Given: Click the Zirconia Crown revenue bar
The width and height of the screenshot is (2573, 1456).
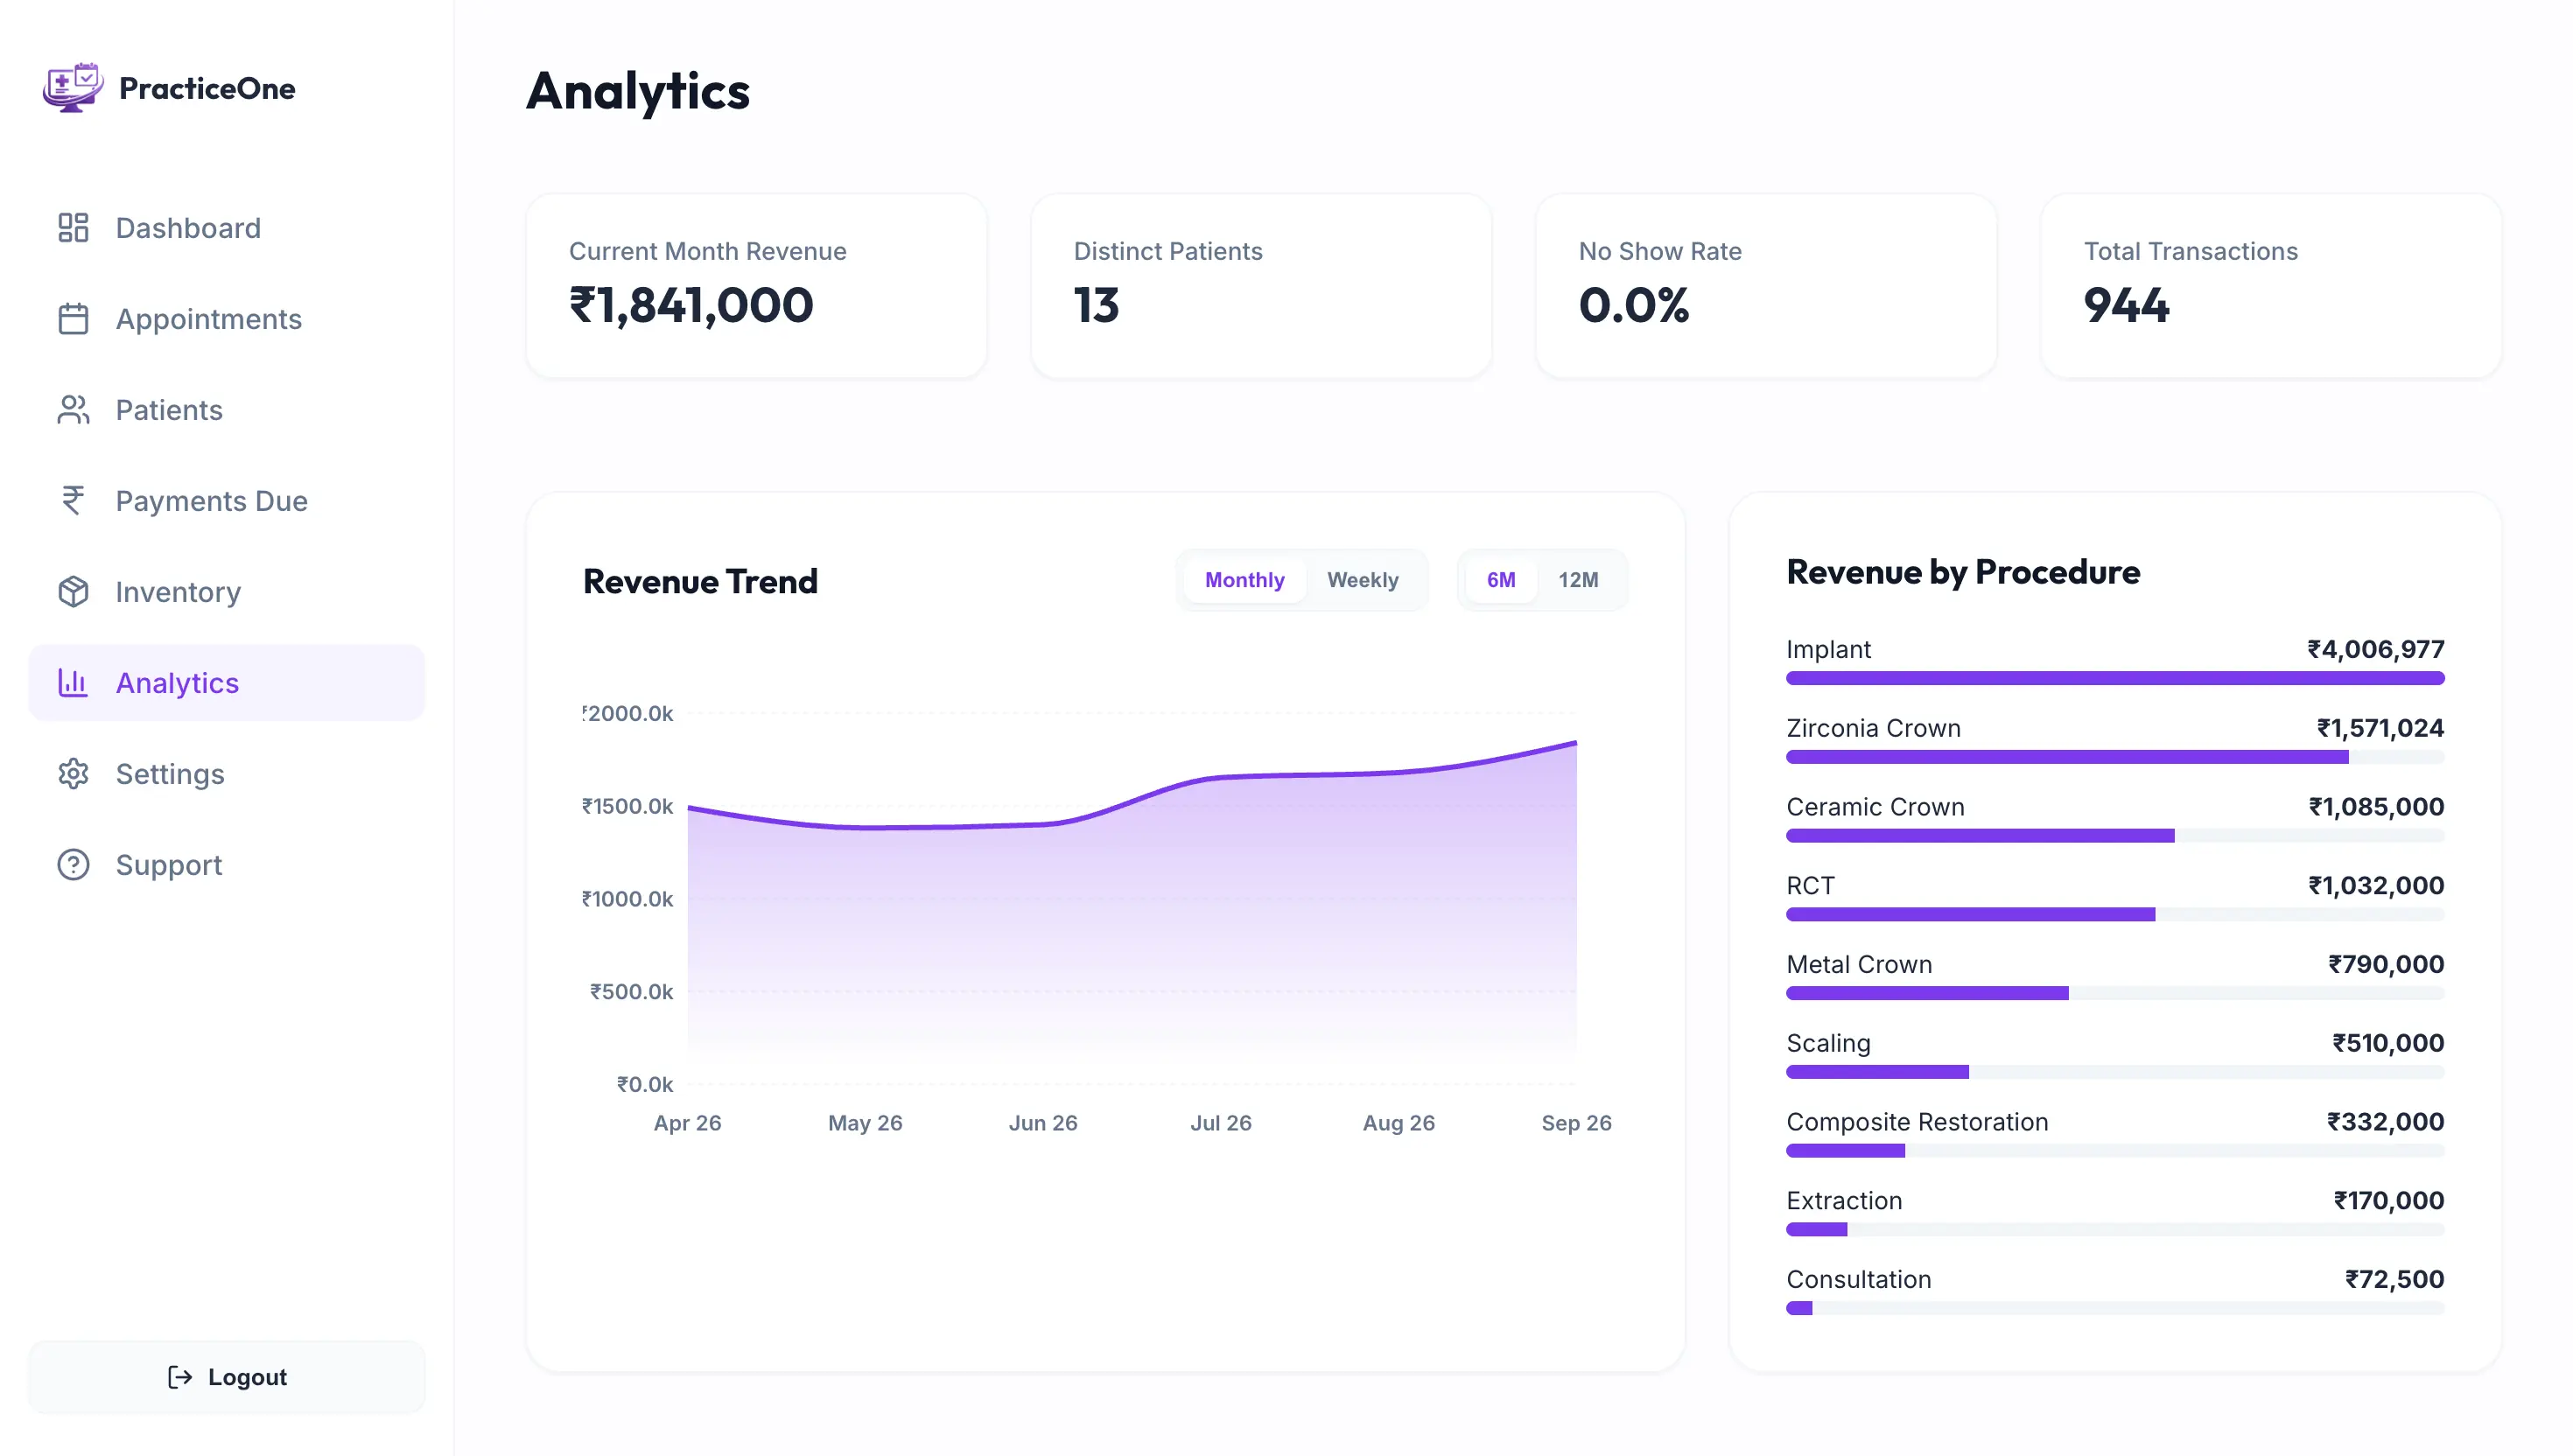Looking at the screenshot, I should tap(2115, 758).
